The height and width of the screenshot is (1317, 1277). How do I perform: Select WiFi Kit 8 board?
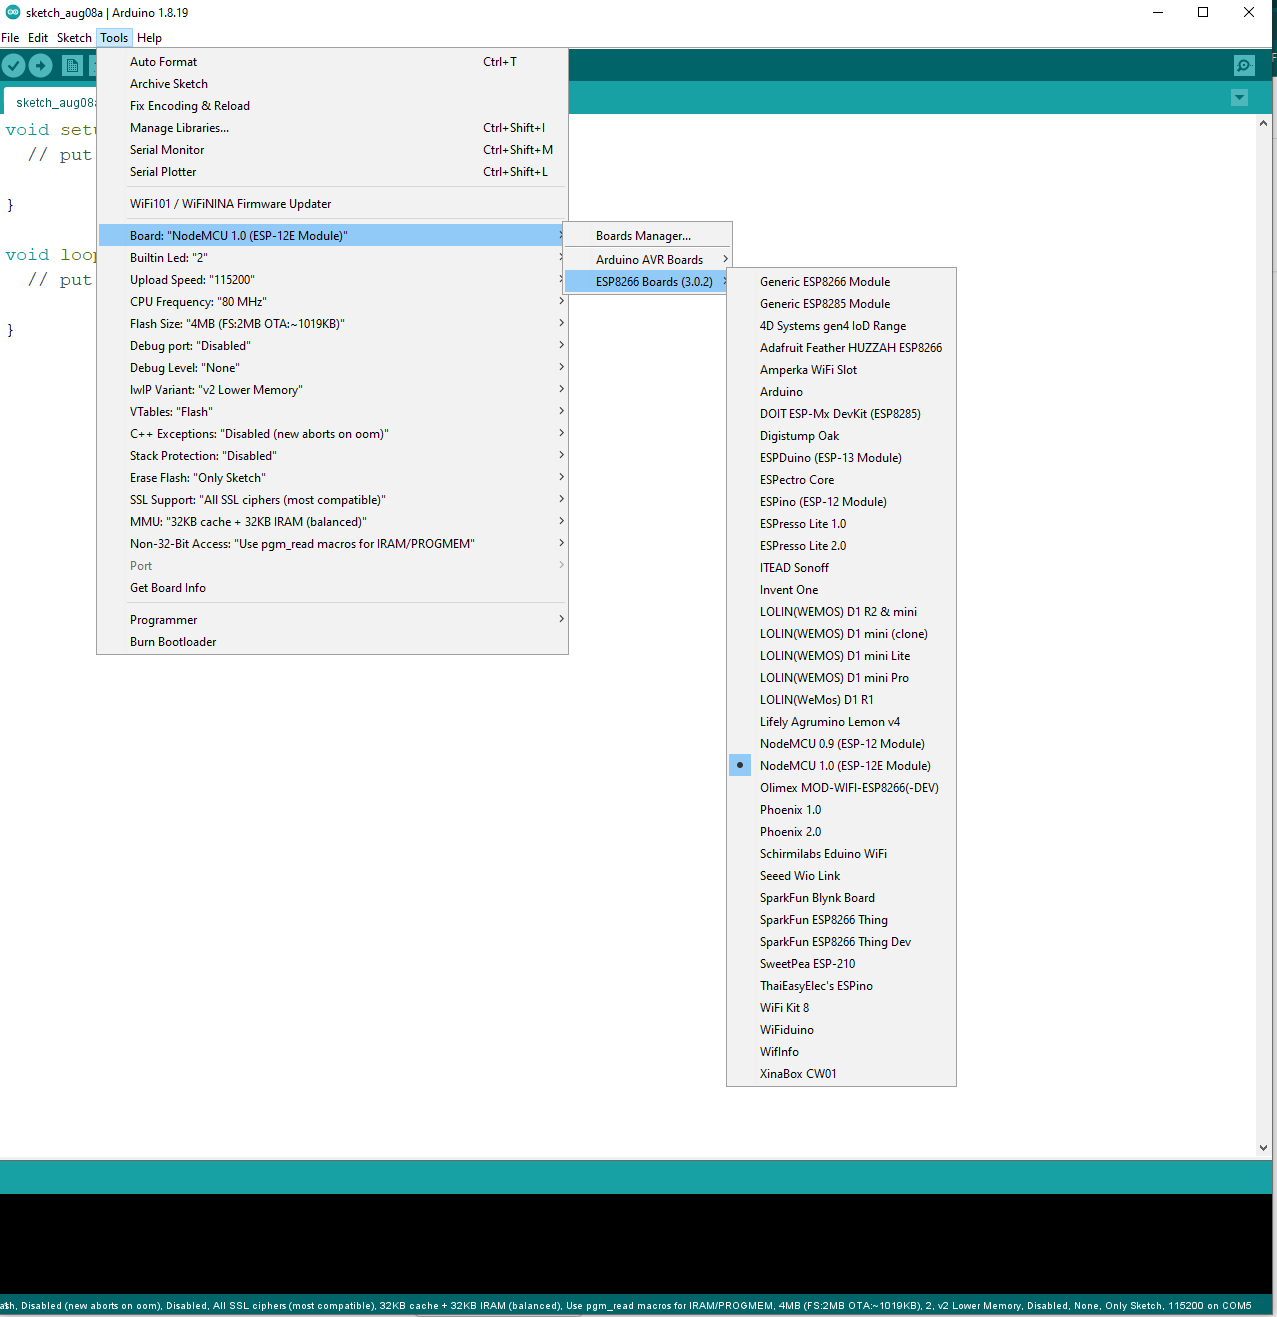pos(841,1008)
